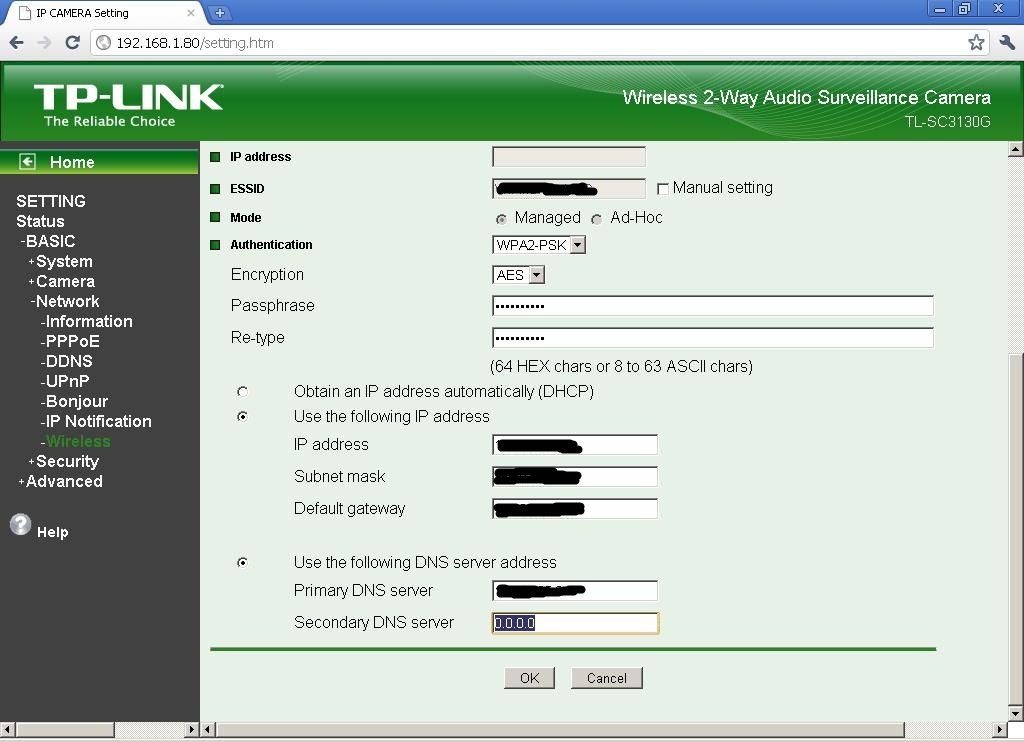Click the SETTING heading in sidebar
The height and width of the screenshot is (742, 1024).
click(51, 201)
